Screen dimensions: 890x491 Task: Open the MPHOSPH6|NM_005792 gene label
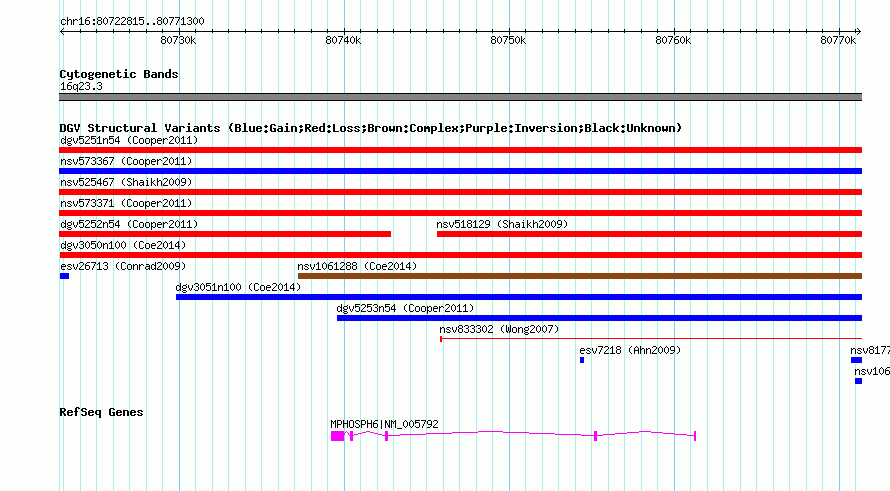384,424
